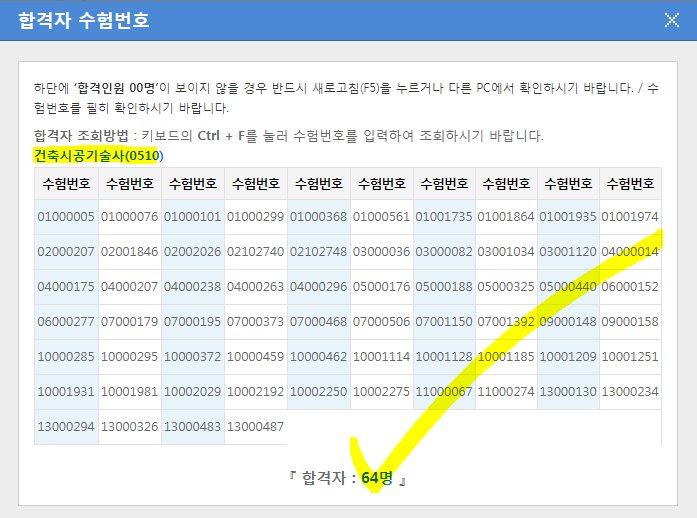Image resolution: width=697 pixels, height=518 pixels.
Task: Close the 합격자 수험번호 dialog
Action: [671, 20]
